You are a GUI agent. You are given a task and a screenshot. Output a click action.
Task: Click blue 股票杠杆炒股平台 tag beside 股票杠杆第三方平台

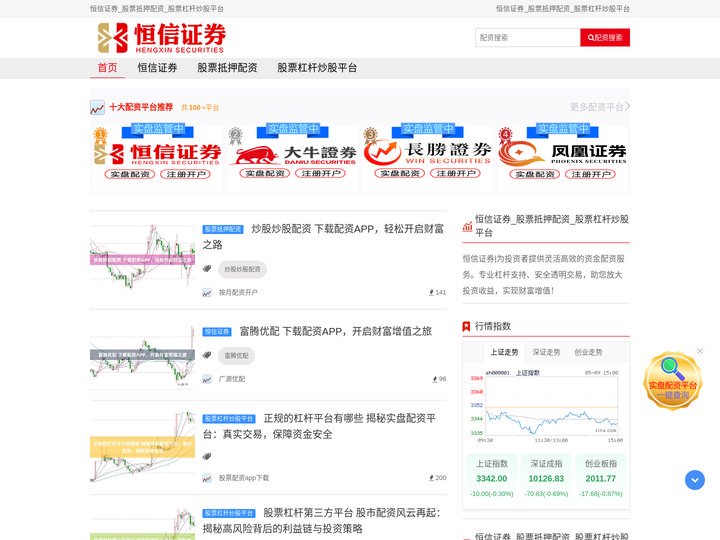(x=229, y=513)
